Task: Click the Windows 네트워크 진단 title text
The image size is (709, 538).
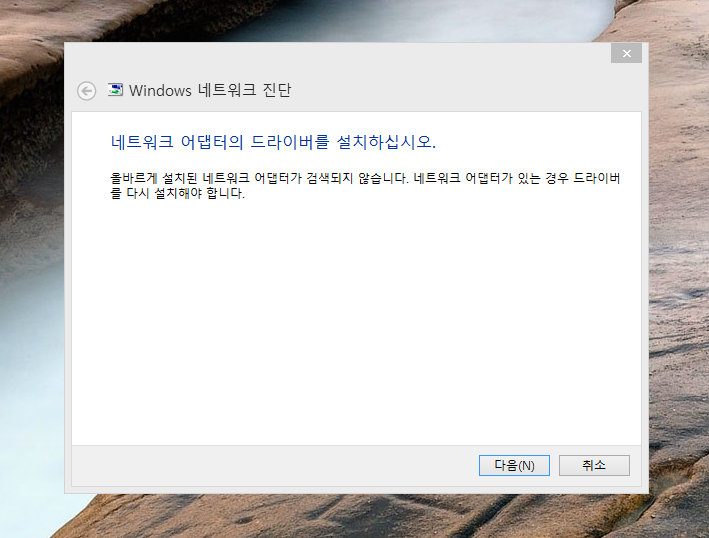Action: click(210, 90)
